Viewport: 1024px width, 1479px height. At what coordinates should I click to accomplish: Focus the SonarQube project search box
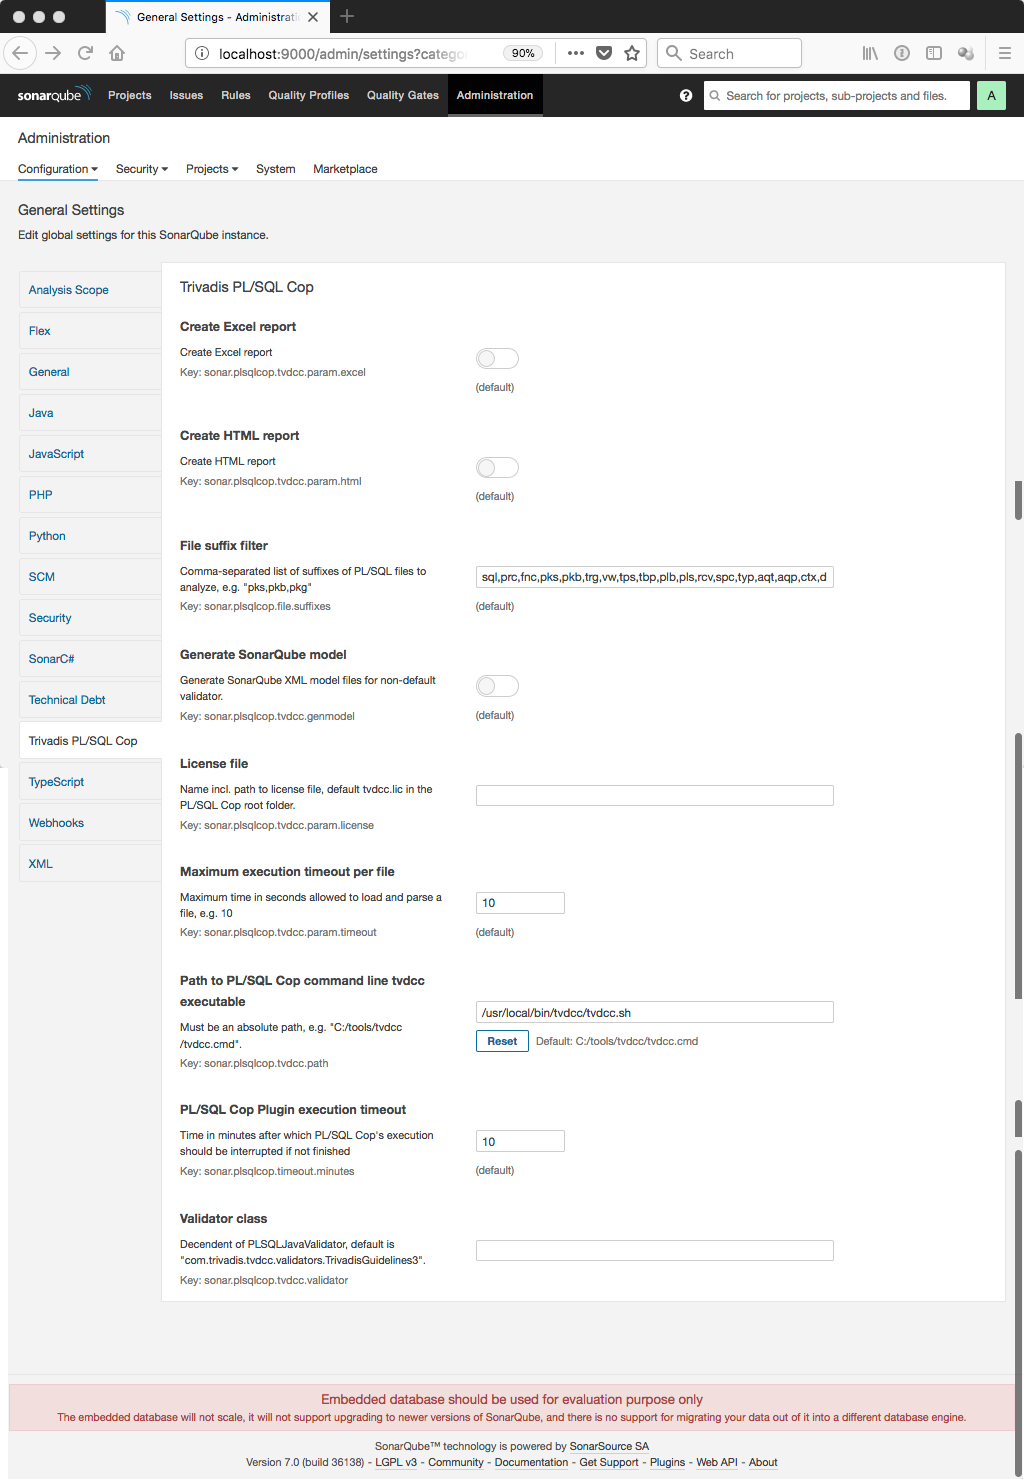(837, 96)
